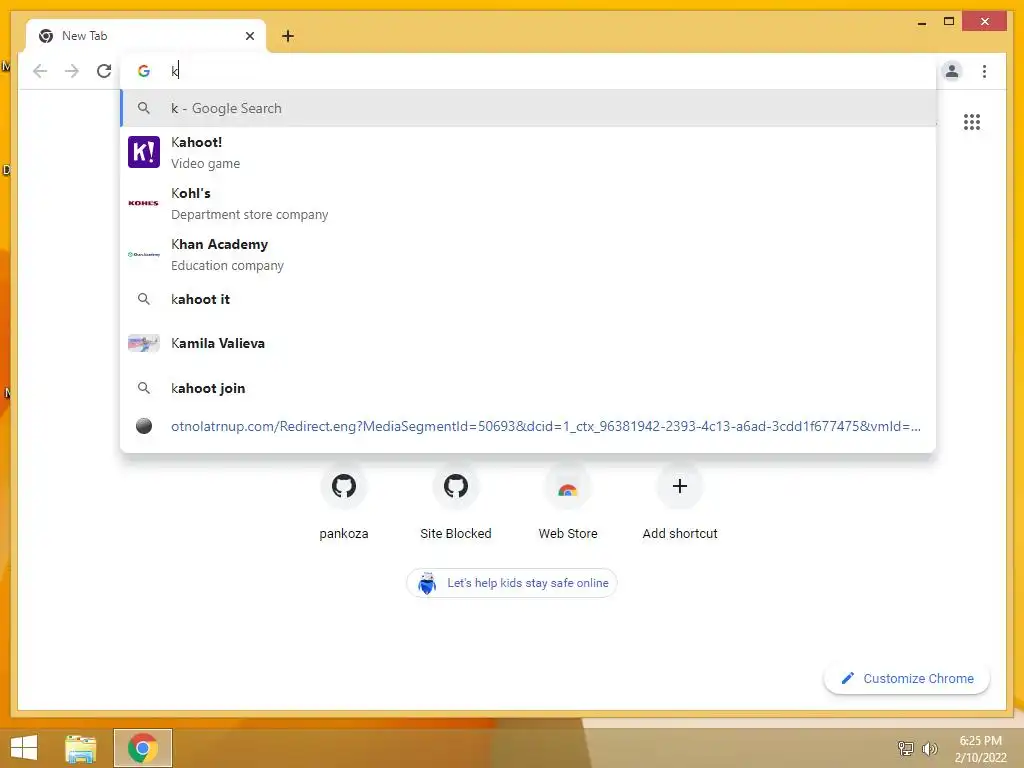Click magnifier icon beside 'kahoot join'

click(x=144, y=388)
